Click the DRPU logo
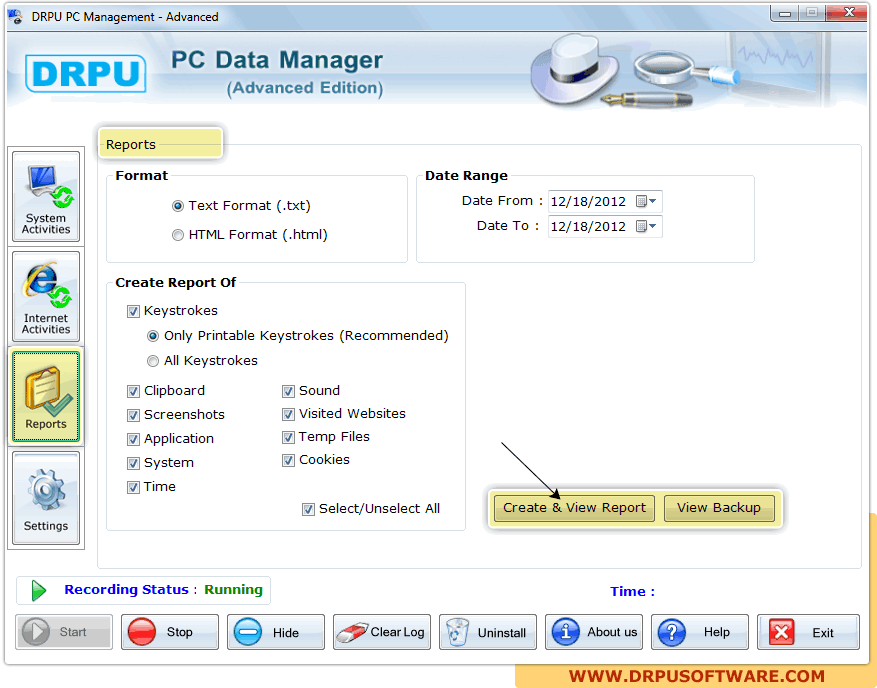This screenshot has width=877, height=688. 86,73
